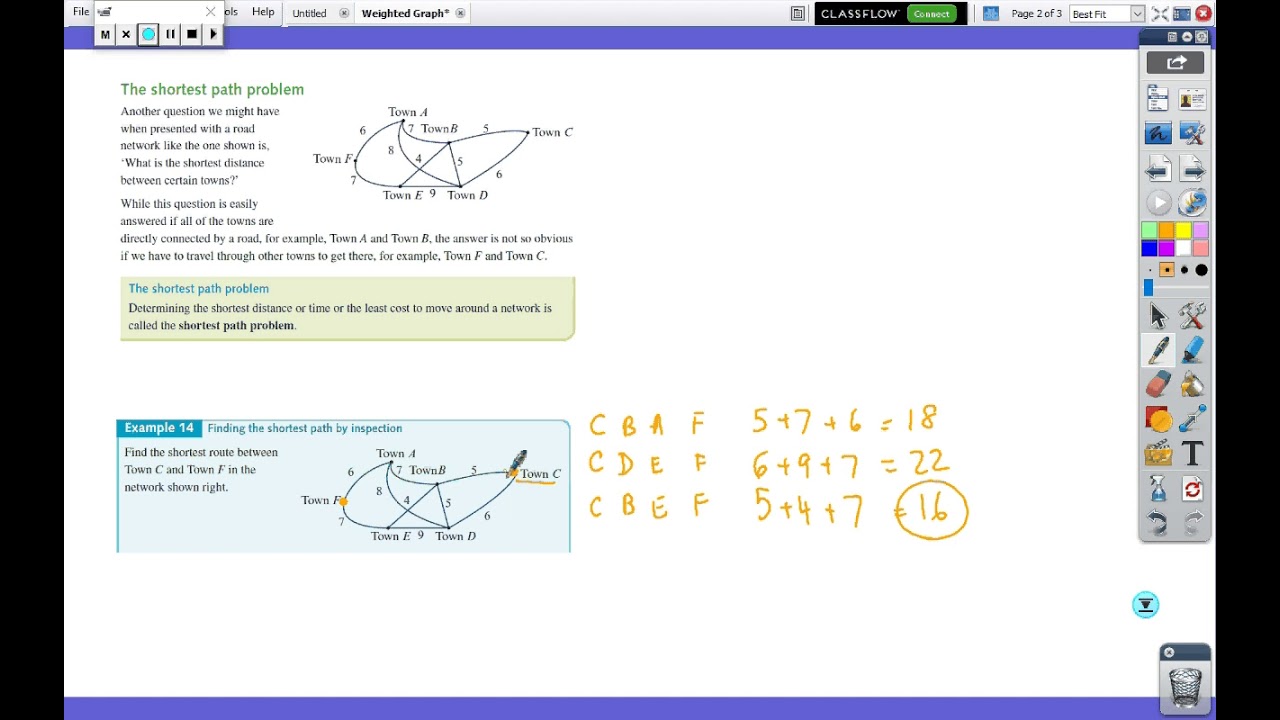1280x720 pixels.
Task: Choose the Select arrow cursor tool
Action: [1158, 316]
